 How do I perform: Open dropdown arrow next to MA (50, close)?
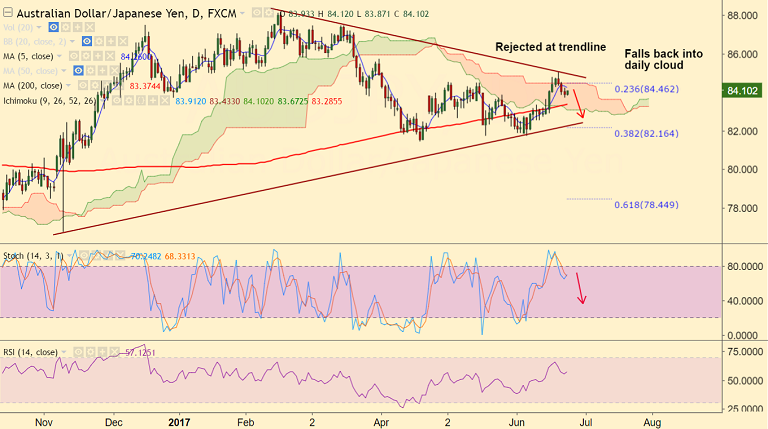64,71
